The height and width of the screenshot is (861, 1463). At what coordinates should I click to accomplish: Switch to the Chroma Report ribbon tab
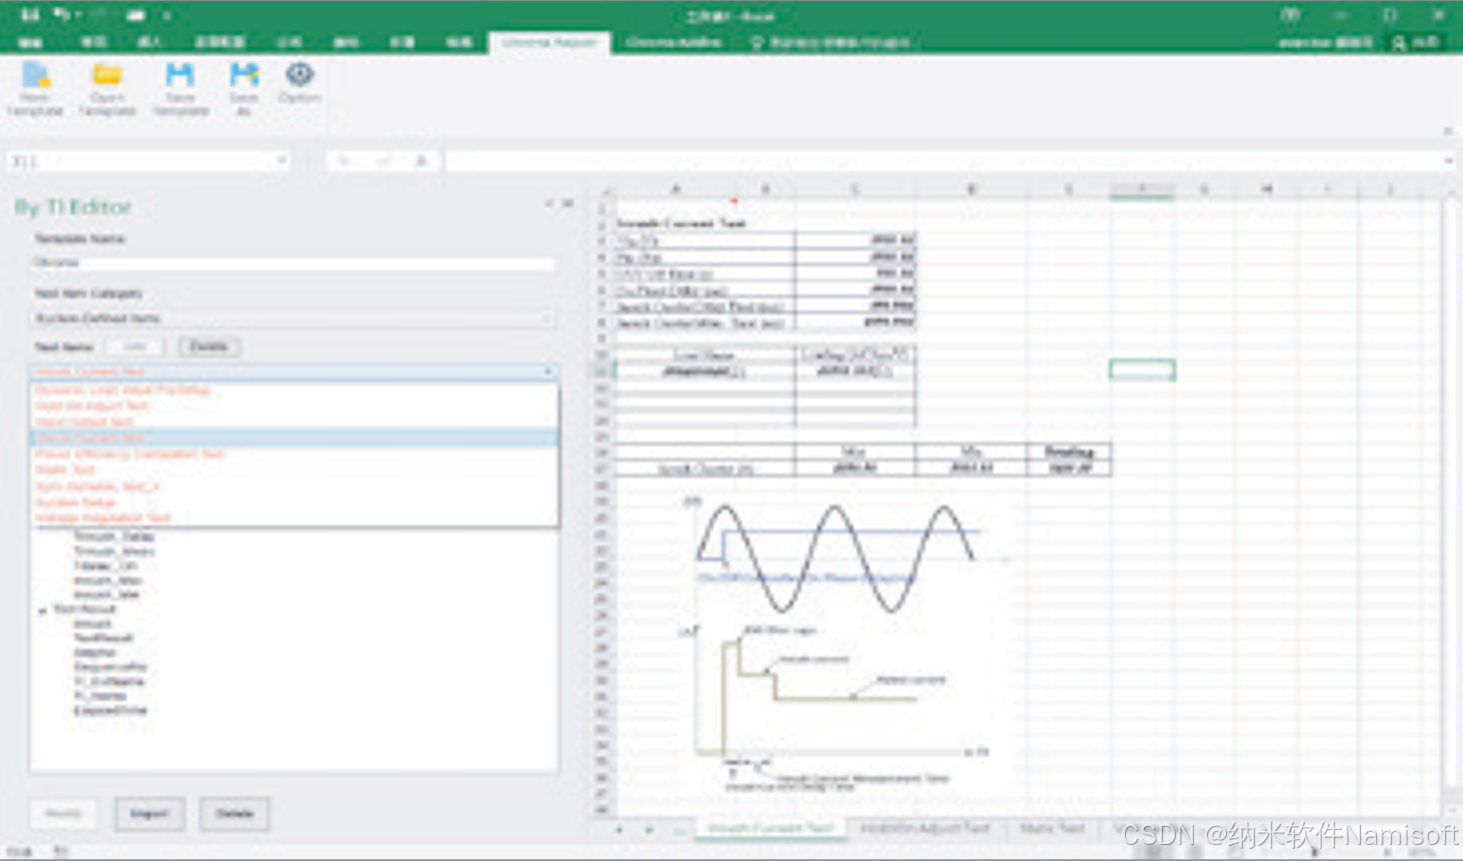(549, 42)
